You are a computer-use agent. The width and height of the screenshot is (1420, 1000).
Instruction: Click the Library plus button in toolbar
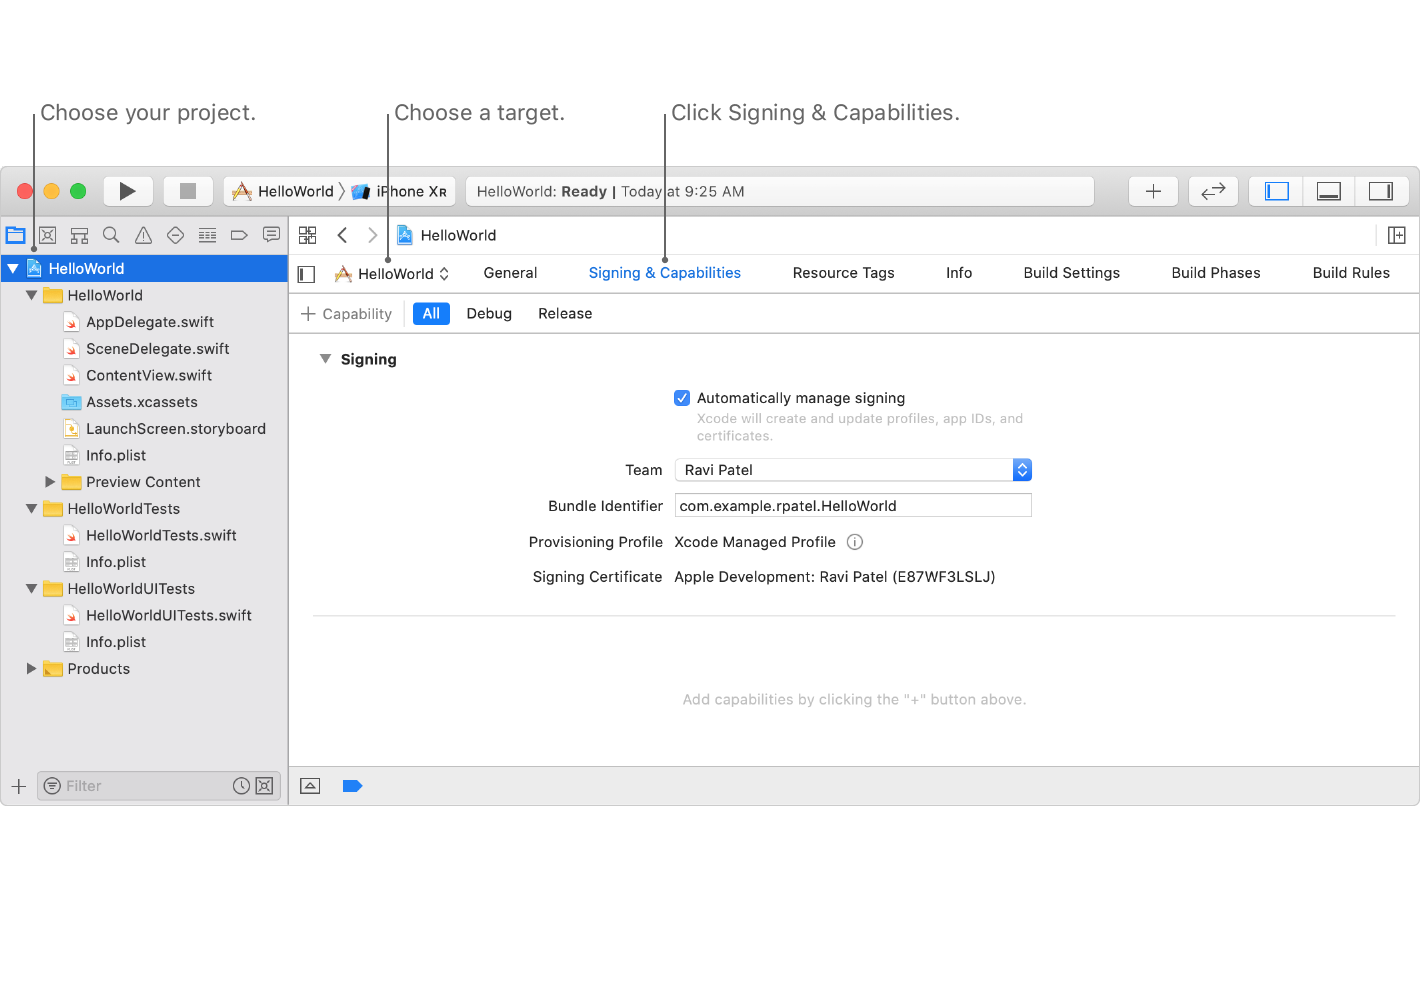coord(1153,191)
